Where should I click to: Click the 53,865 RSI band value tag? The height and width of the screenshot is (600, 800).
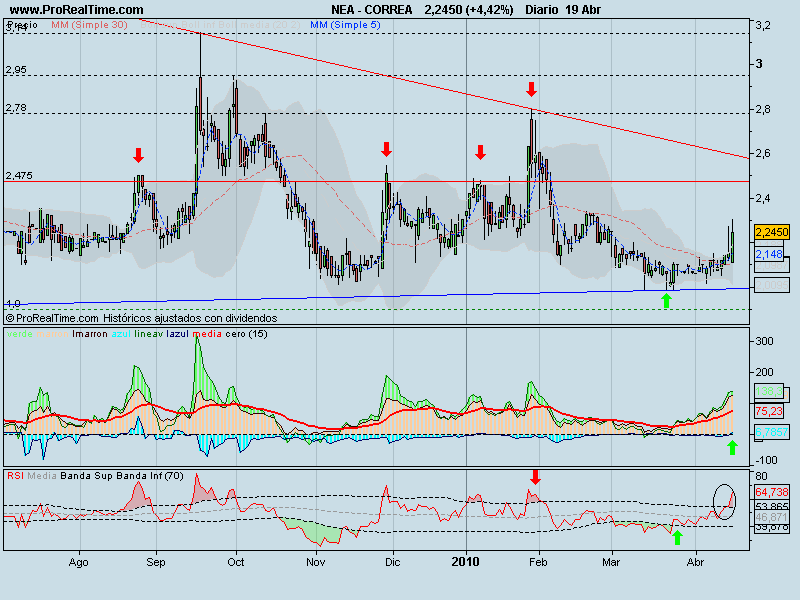[x=771, y=506]
